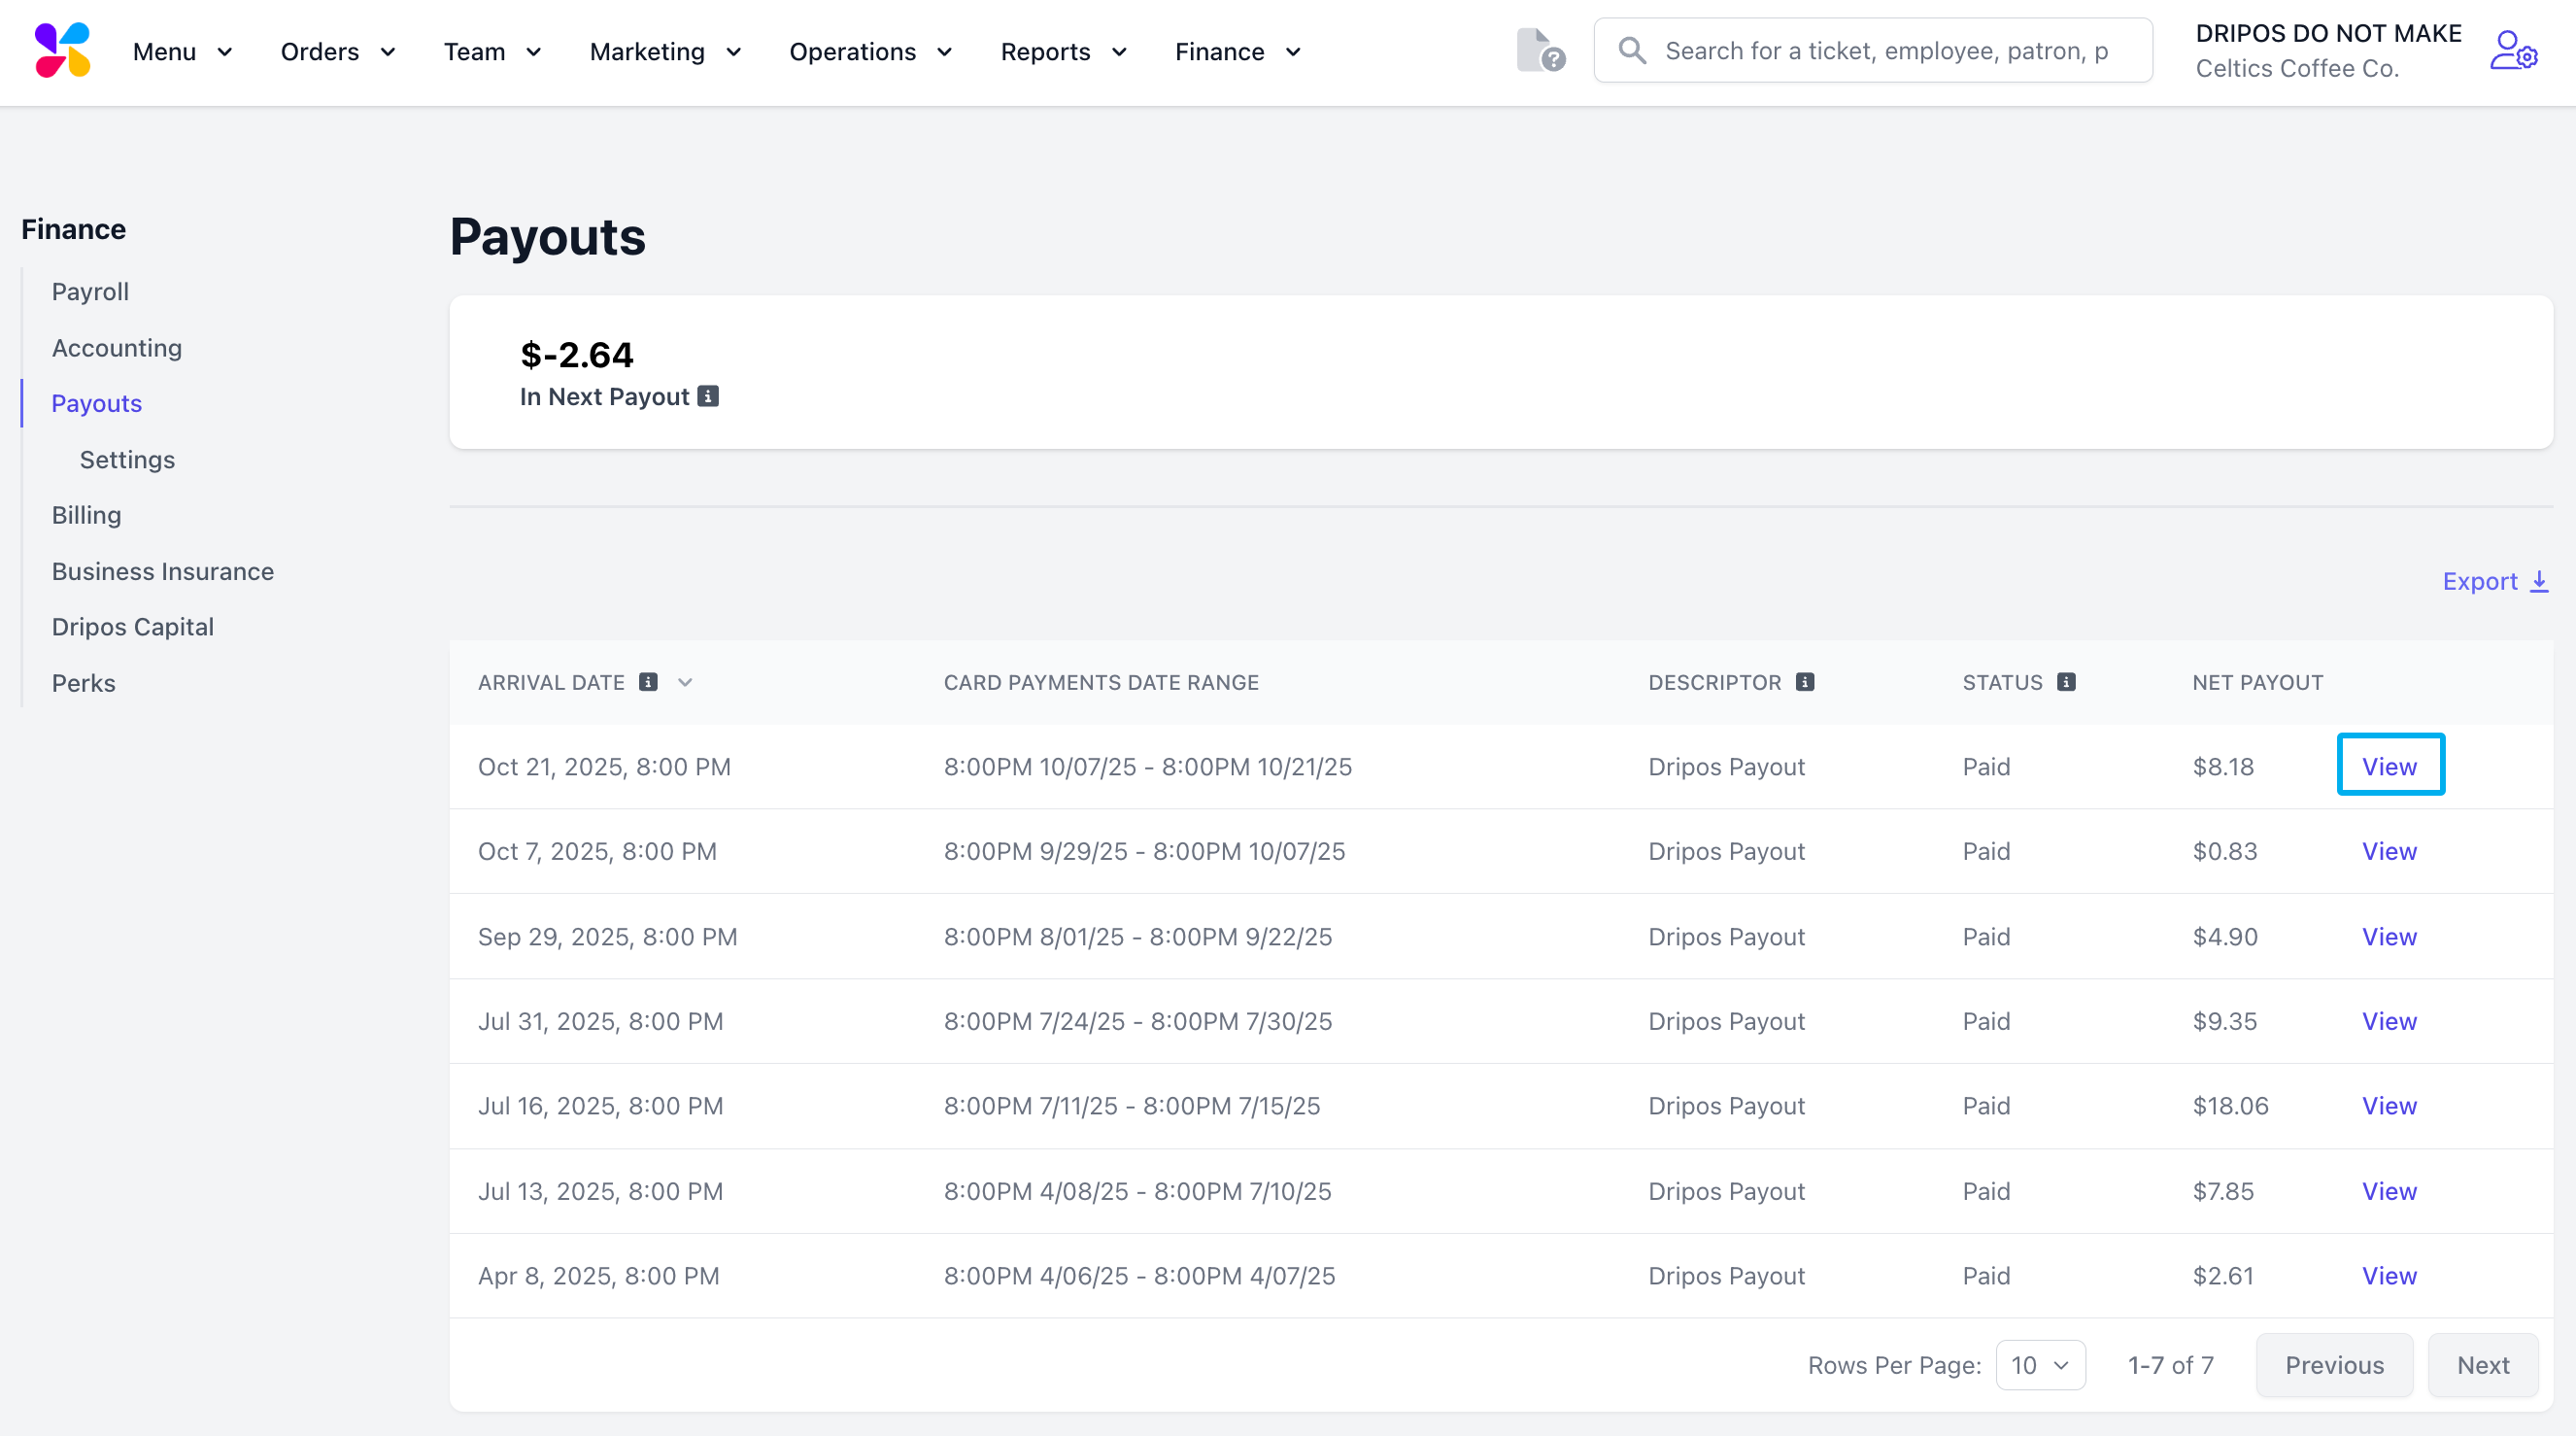
Task: Open the Operations menu
Action: click(869, 51)
